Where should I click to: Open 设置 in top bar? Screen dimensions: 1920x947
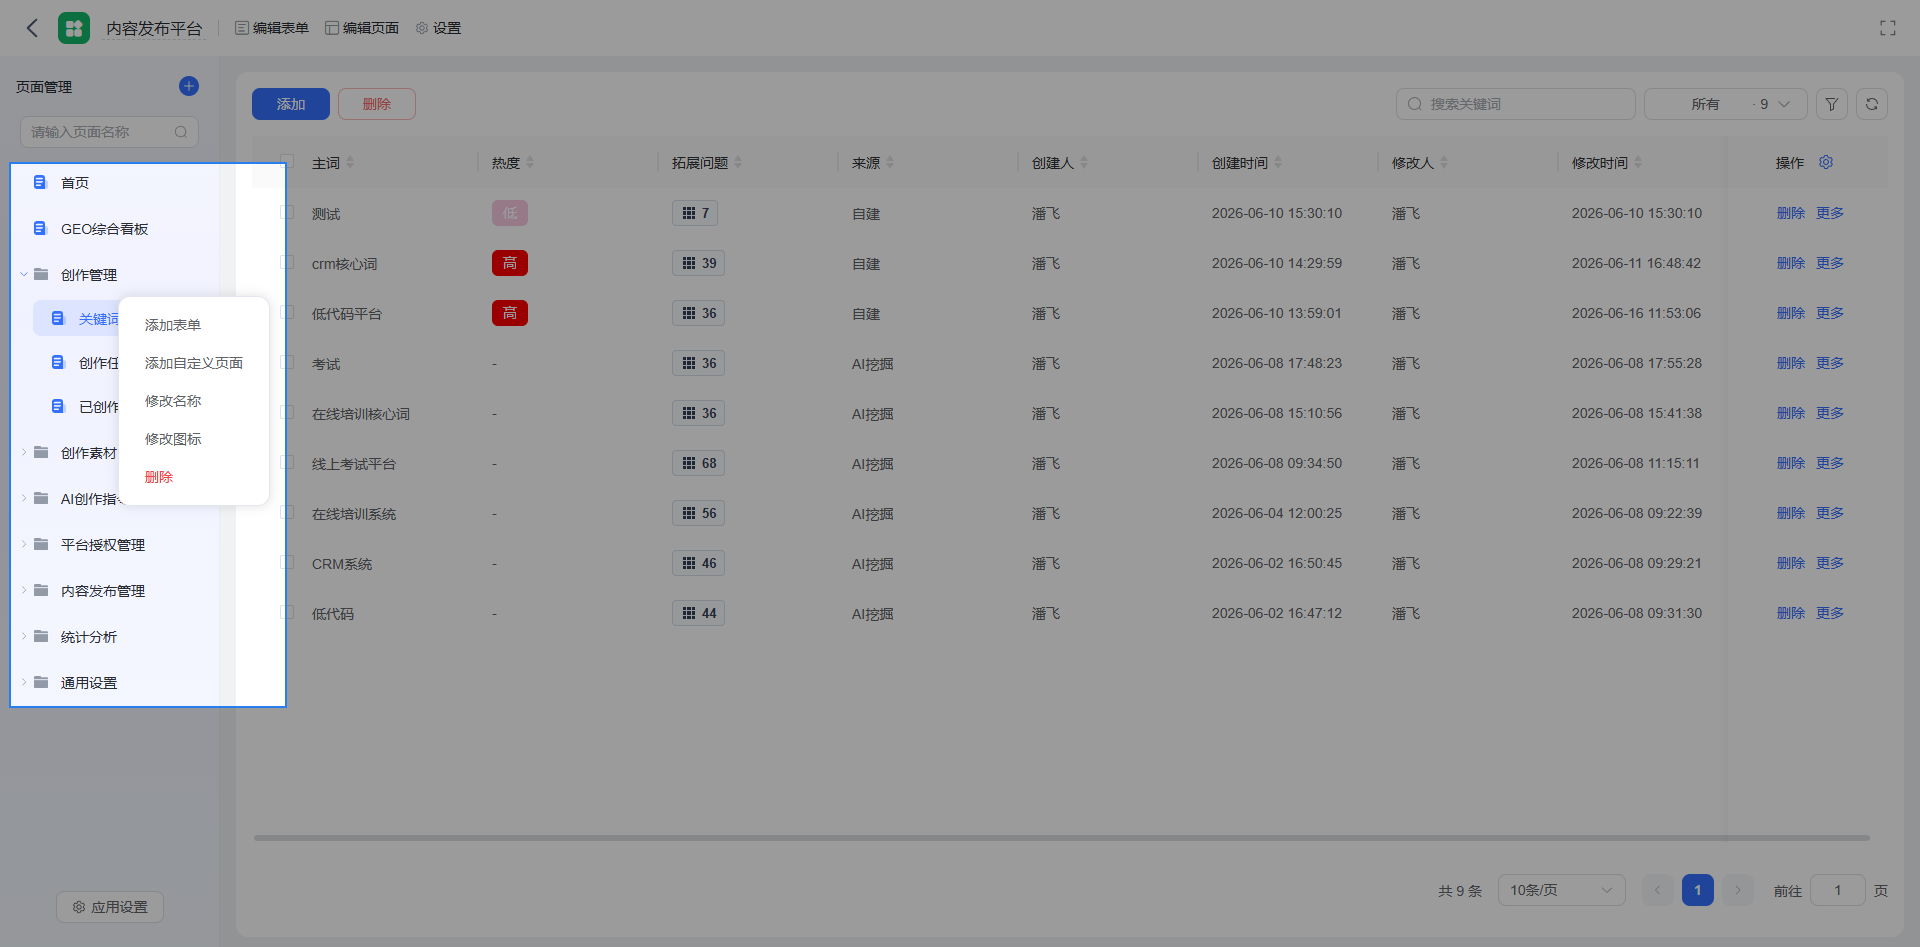438,28
